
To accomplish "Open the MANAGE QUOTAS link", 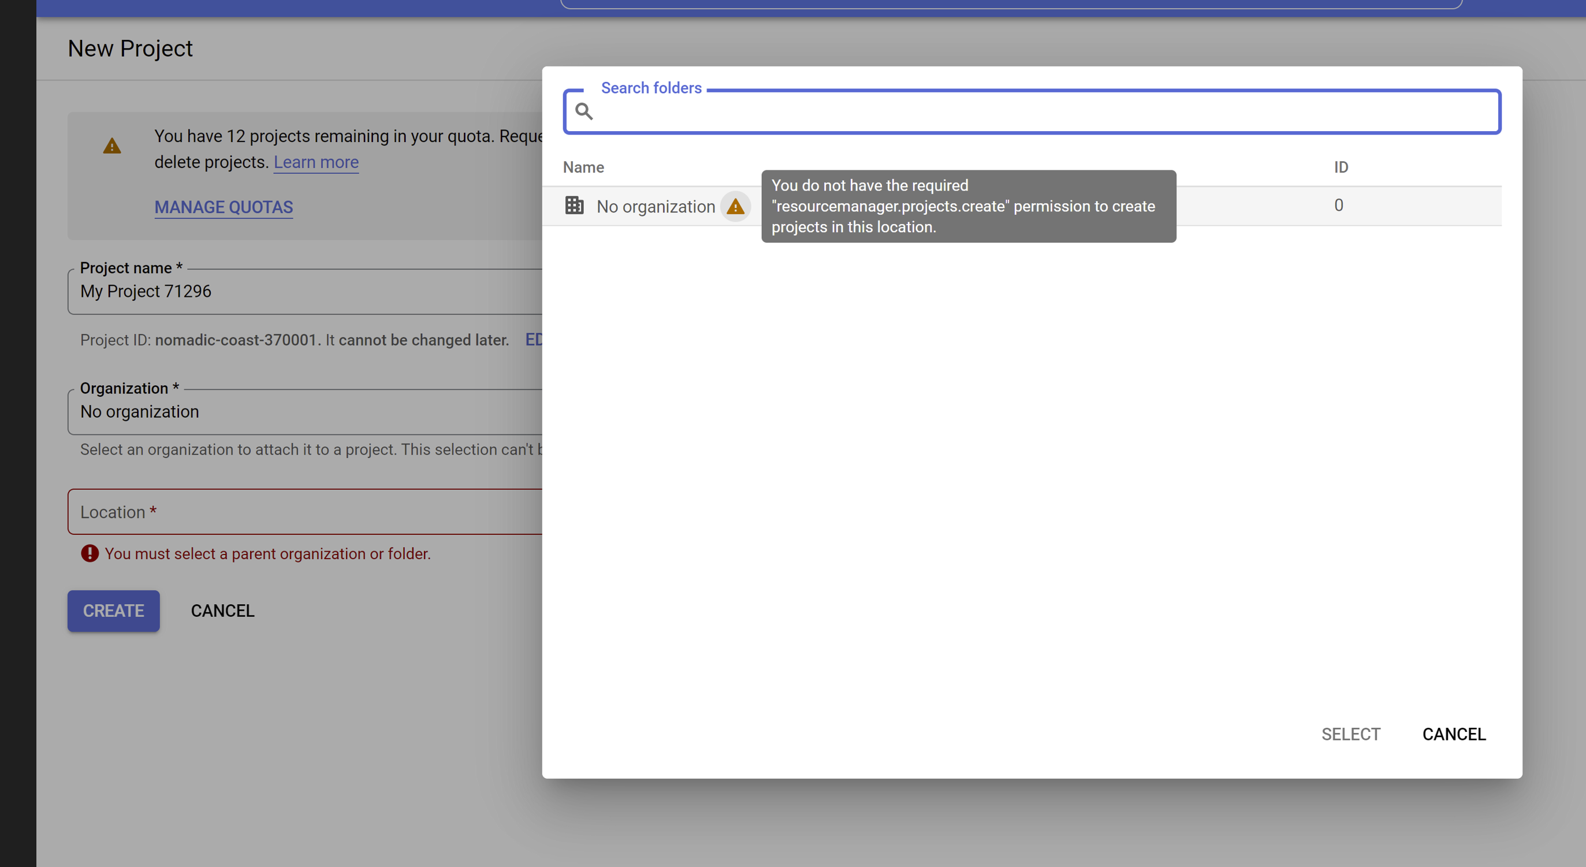I will (x=223, y=208).
